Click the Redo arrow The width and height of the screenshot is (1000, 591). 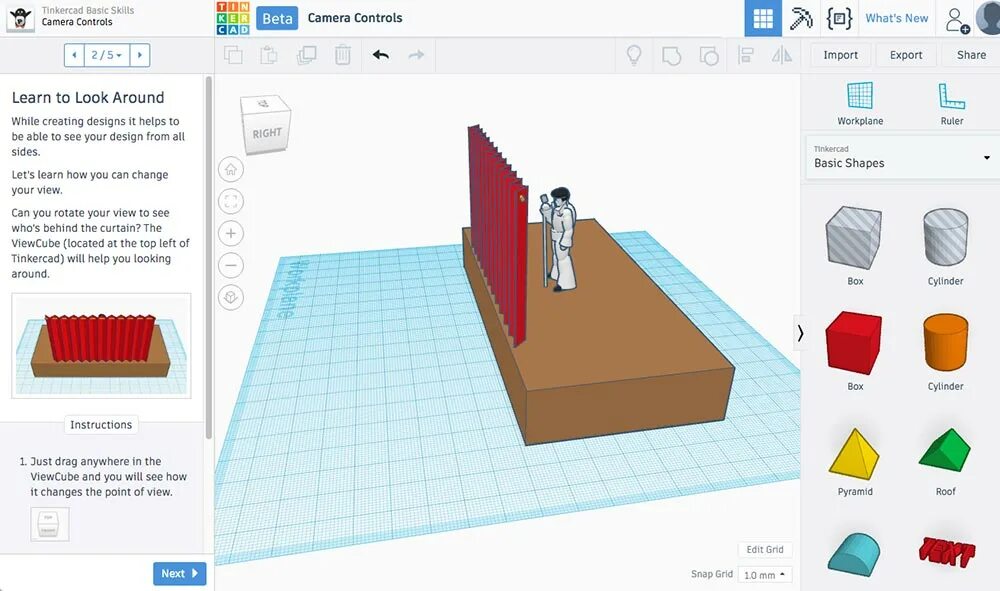(416, 55)
